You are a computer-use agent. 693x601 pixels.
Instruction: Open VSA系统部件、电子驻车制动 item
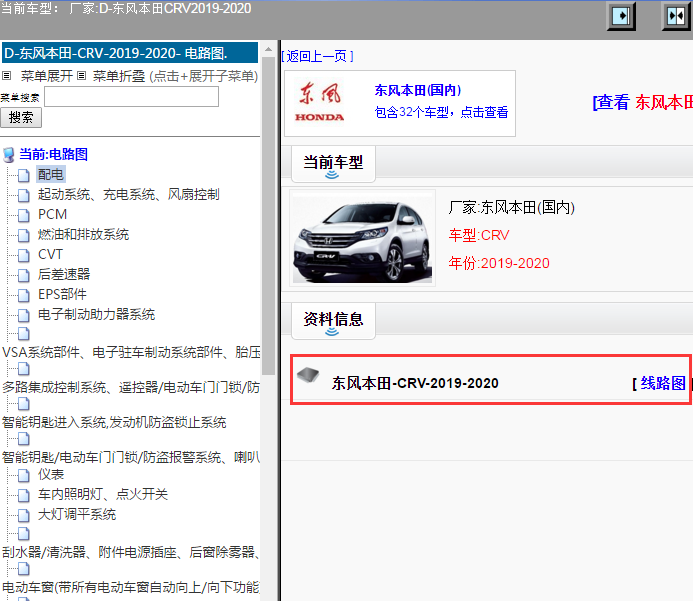coord(131,352)
